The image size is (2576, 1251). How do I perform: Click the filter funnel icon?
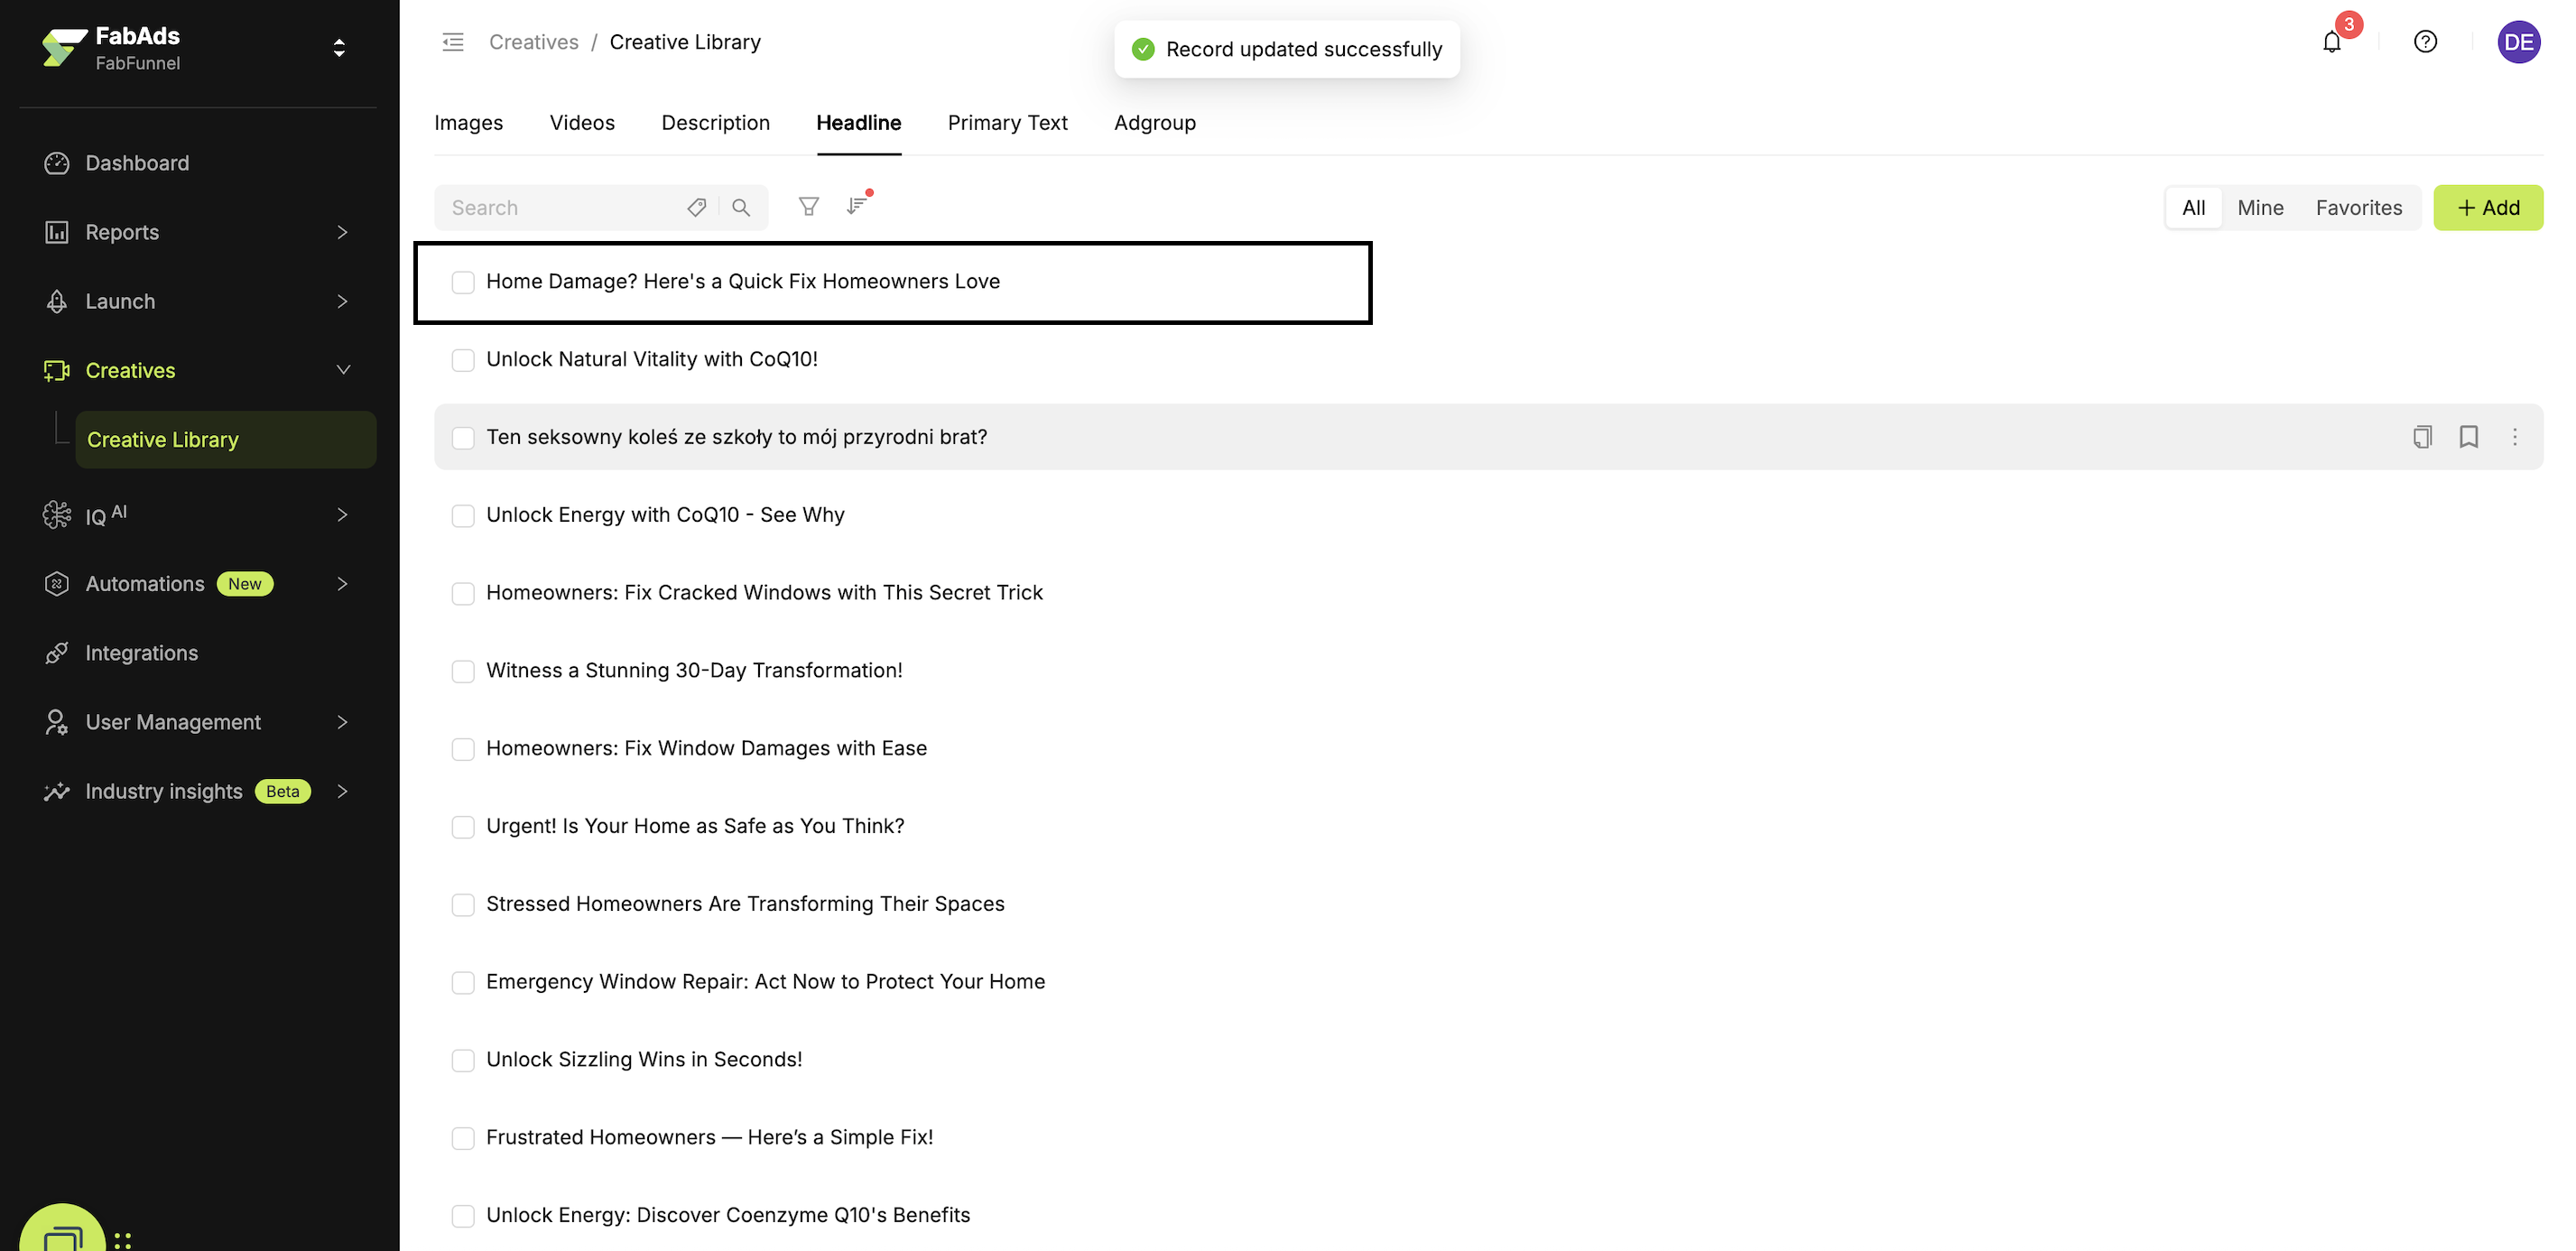(x=808, y=207)
